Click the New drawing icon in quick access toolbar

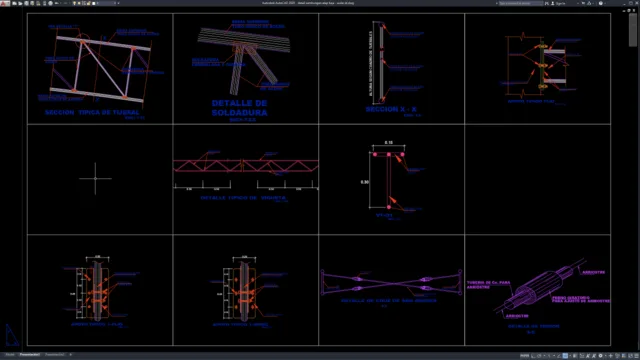point(14,3)
